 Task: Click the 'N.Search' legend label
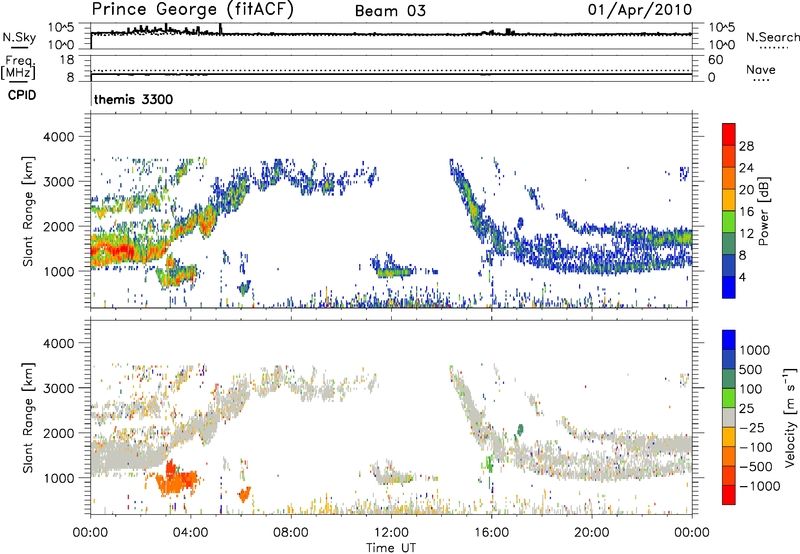point(772,37)
